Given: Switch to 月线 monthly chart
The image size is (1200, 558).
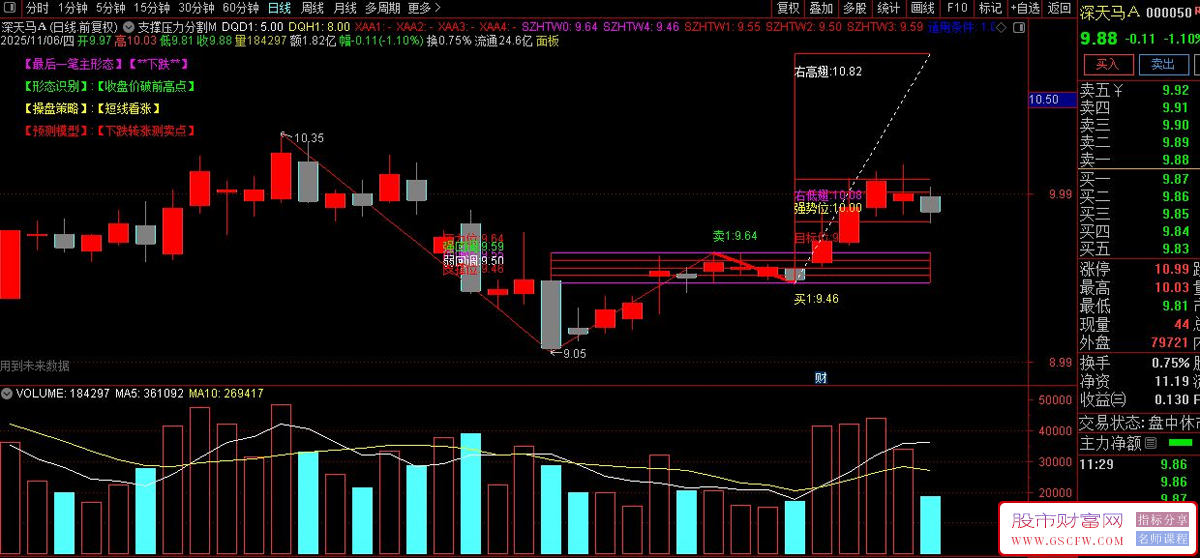Looking at the screenshot, I should (345, 8).
